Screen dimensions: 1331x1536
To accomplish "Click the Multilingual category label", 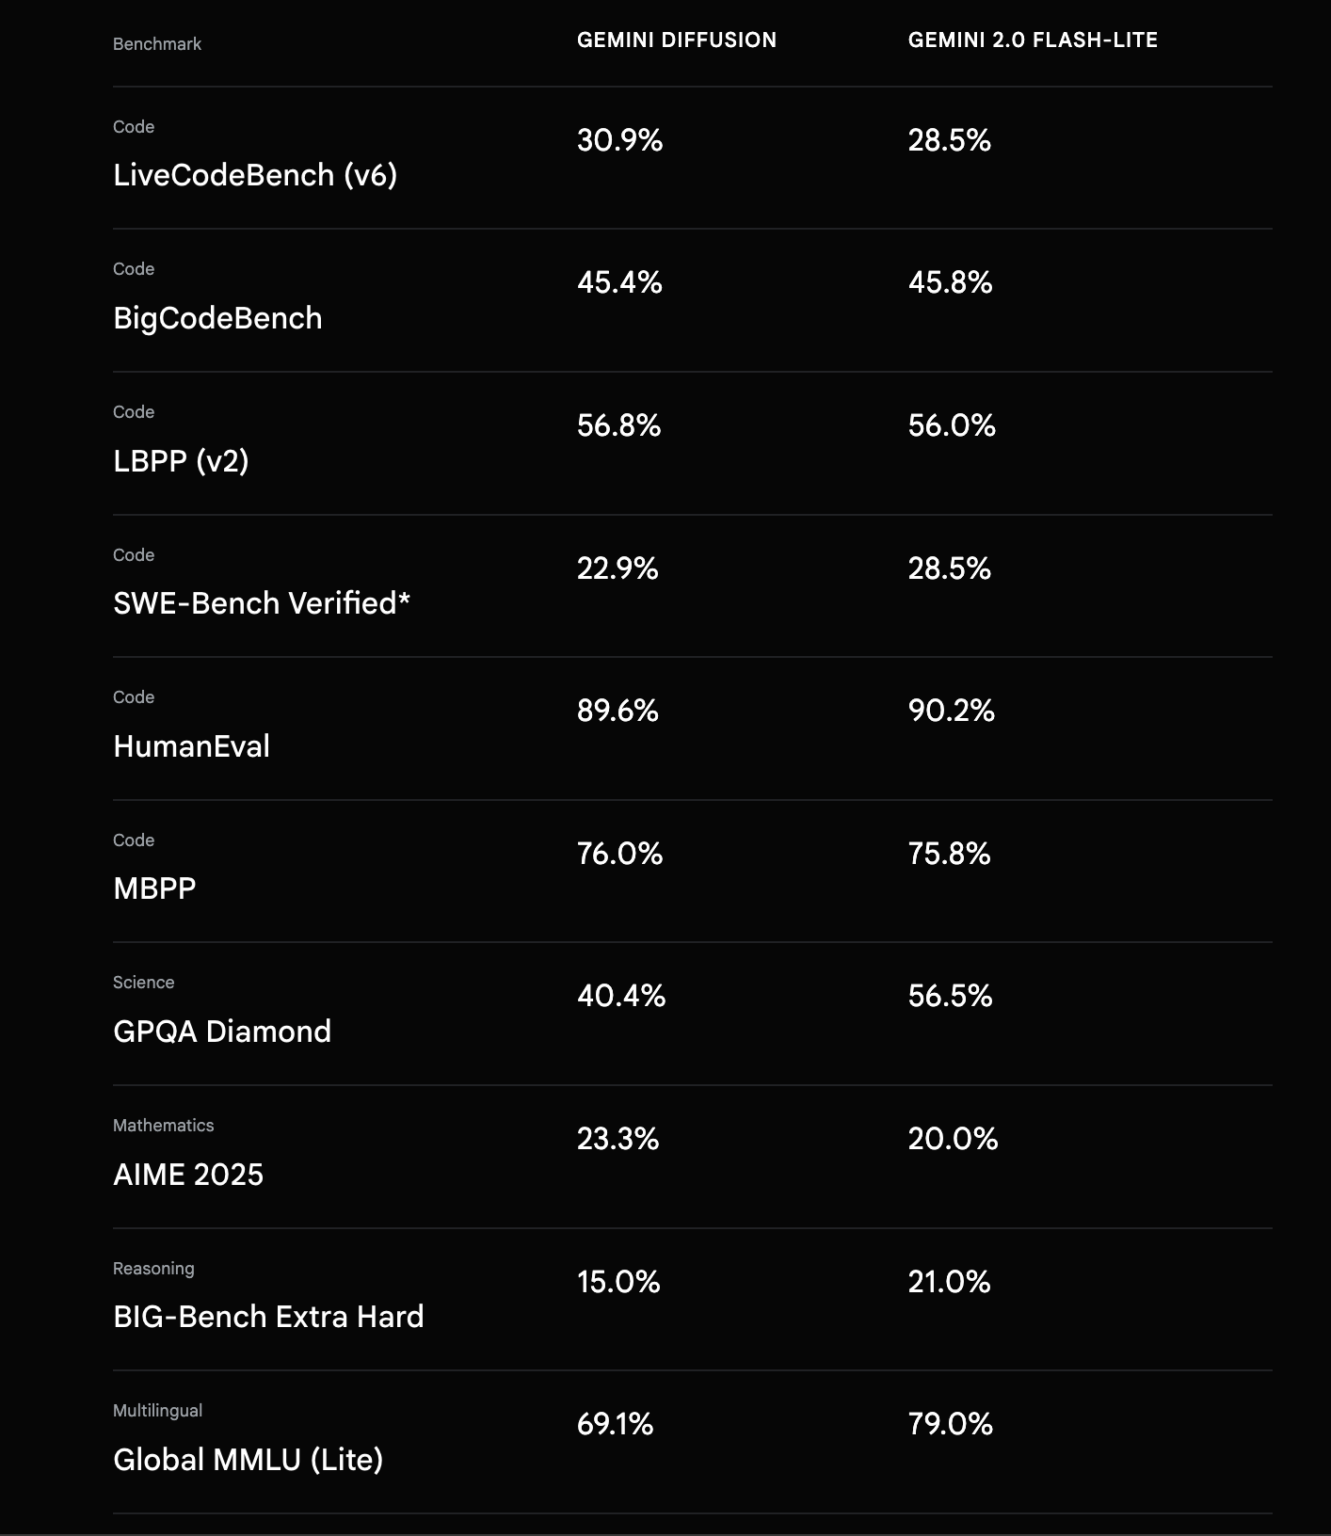I will point(157,1410).
